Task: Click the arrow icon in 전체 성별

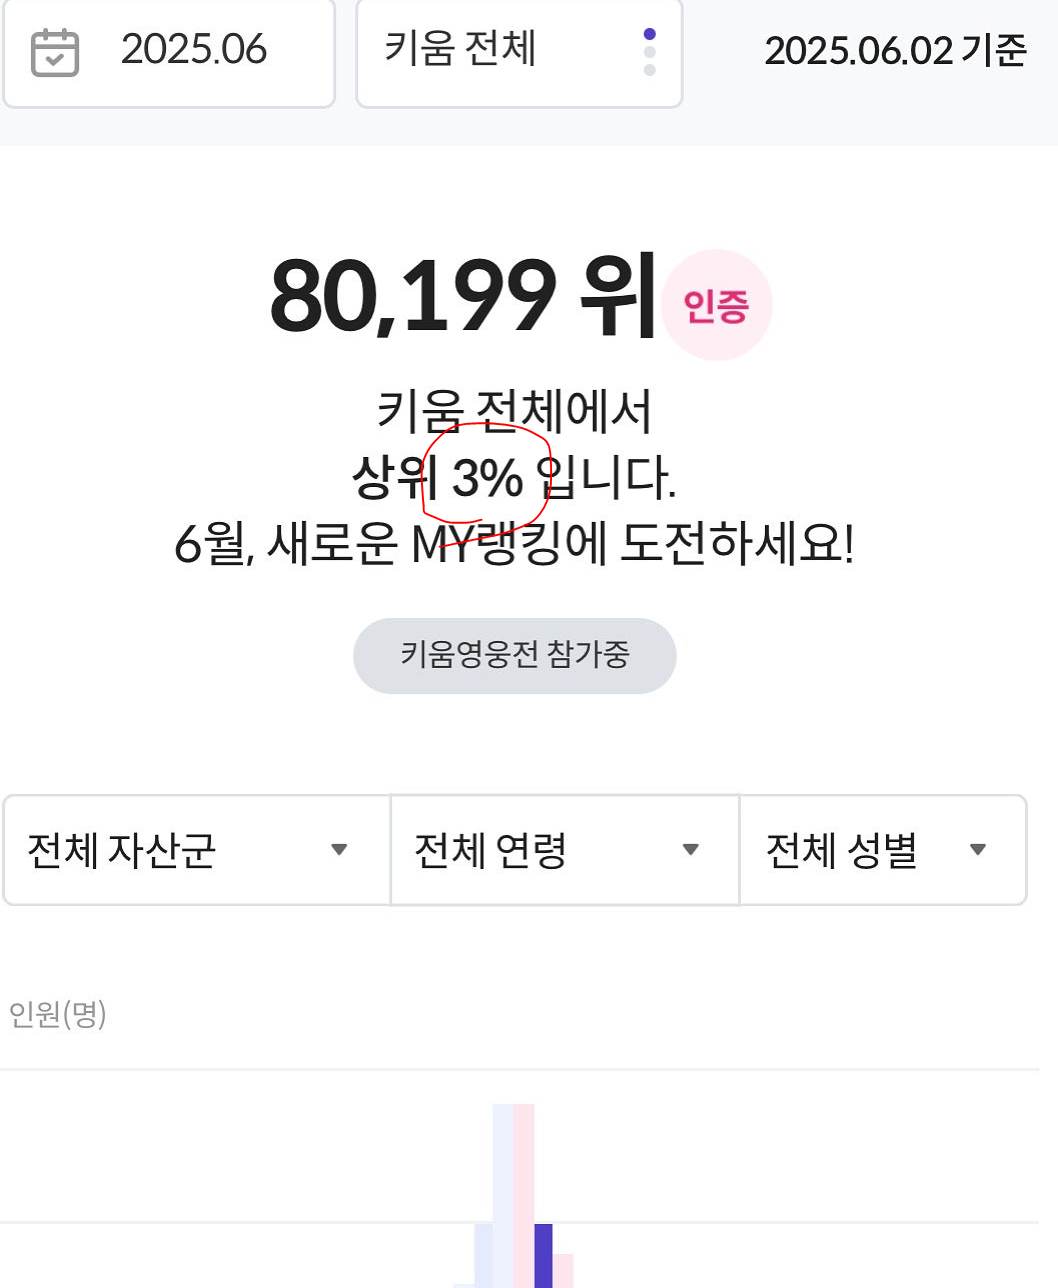Action: 978,850
